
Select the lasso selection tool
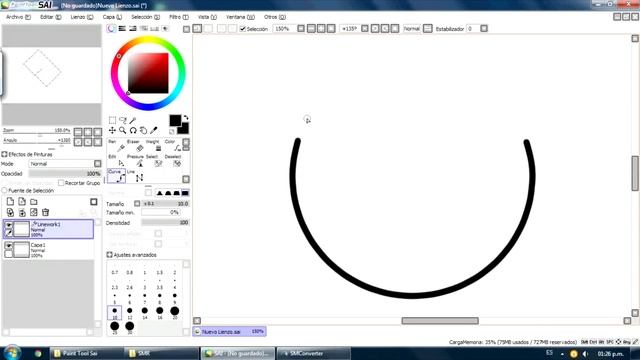click(x=122, y=120)
